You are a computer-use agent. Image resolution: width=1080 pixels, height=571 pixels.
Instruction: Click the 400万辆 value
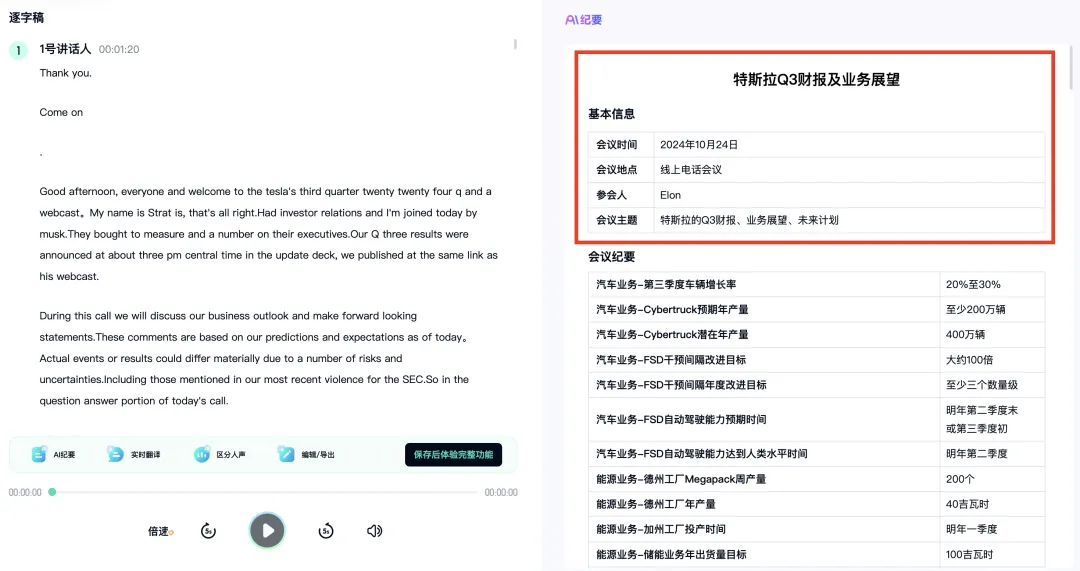[965, 335]
